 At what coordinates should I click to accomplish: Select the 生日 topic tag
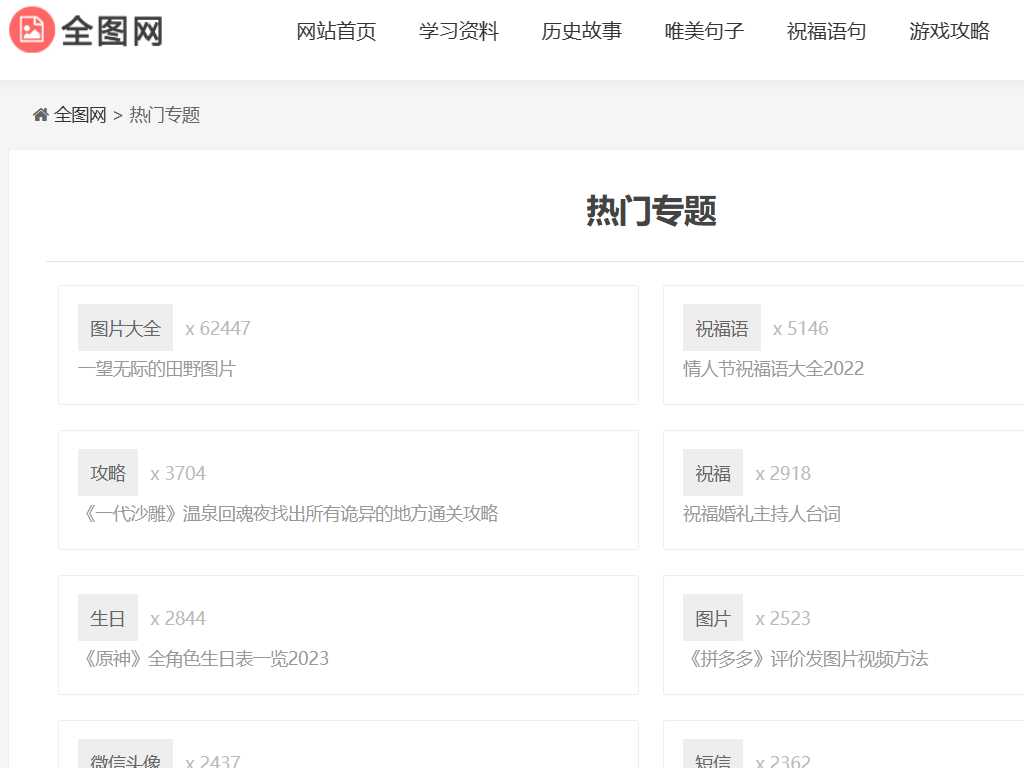point(107,617)
